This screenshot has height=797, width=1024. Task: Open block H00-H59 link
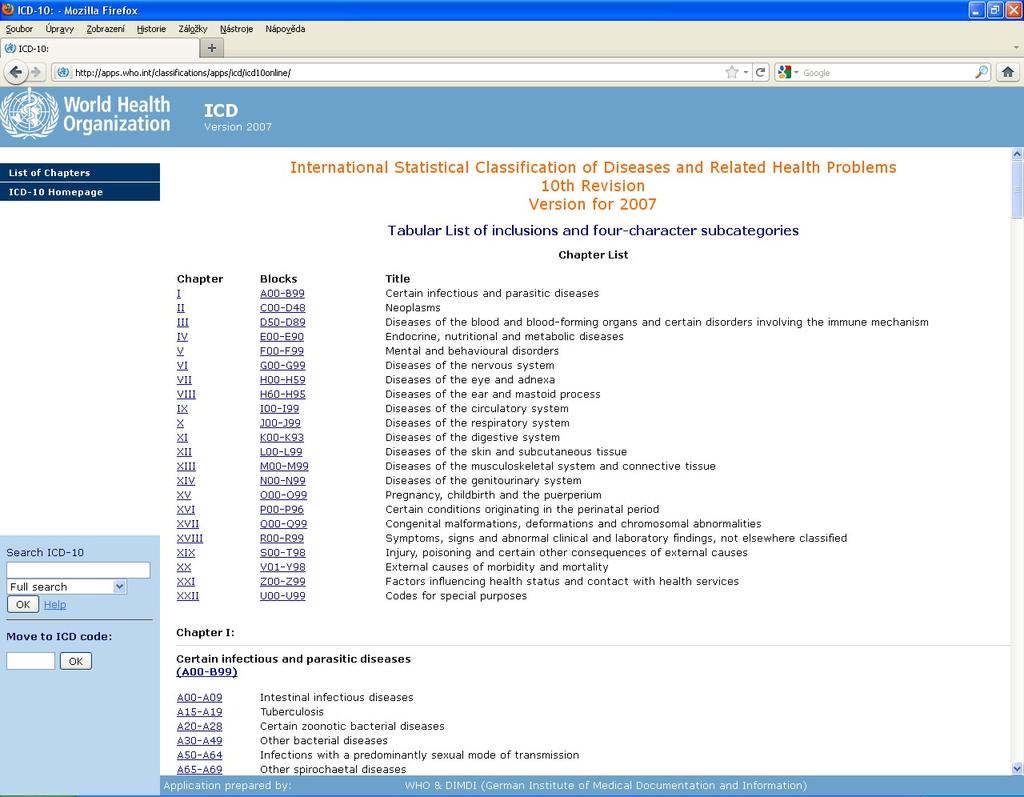tap(283, 380)
